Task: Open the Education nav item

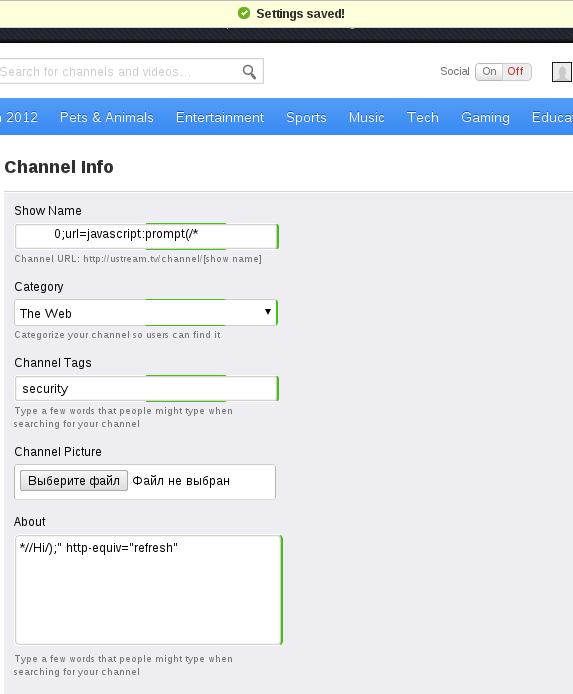Action: (552, 117)
